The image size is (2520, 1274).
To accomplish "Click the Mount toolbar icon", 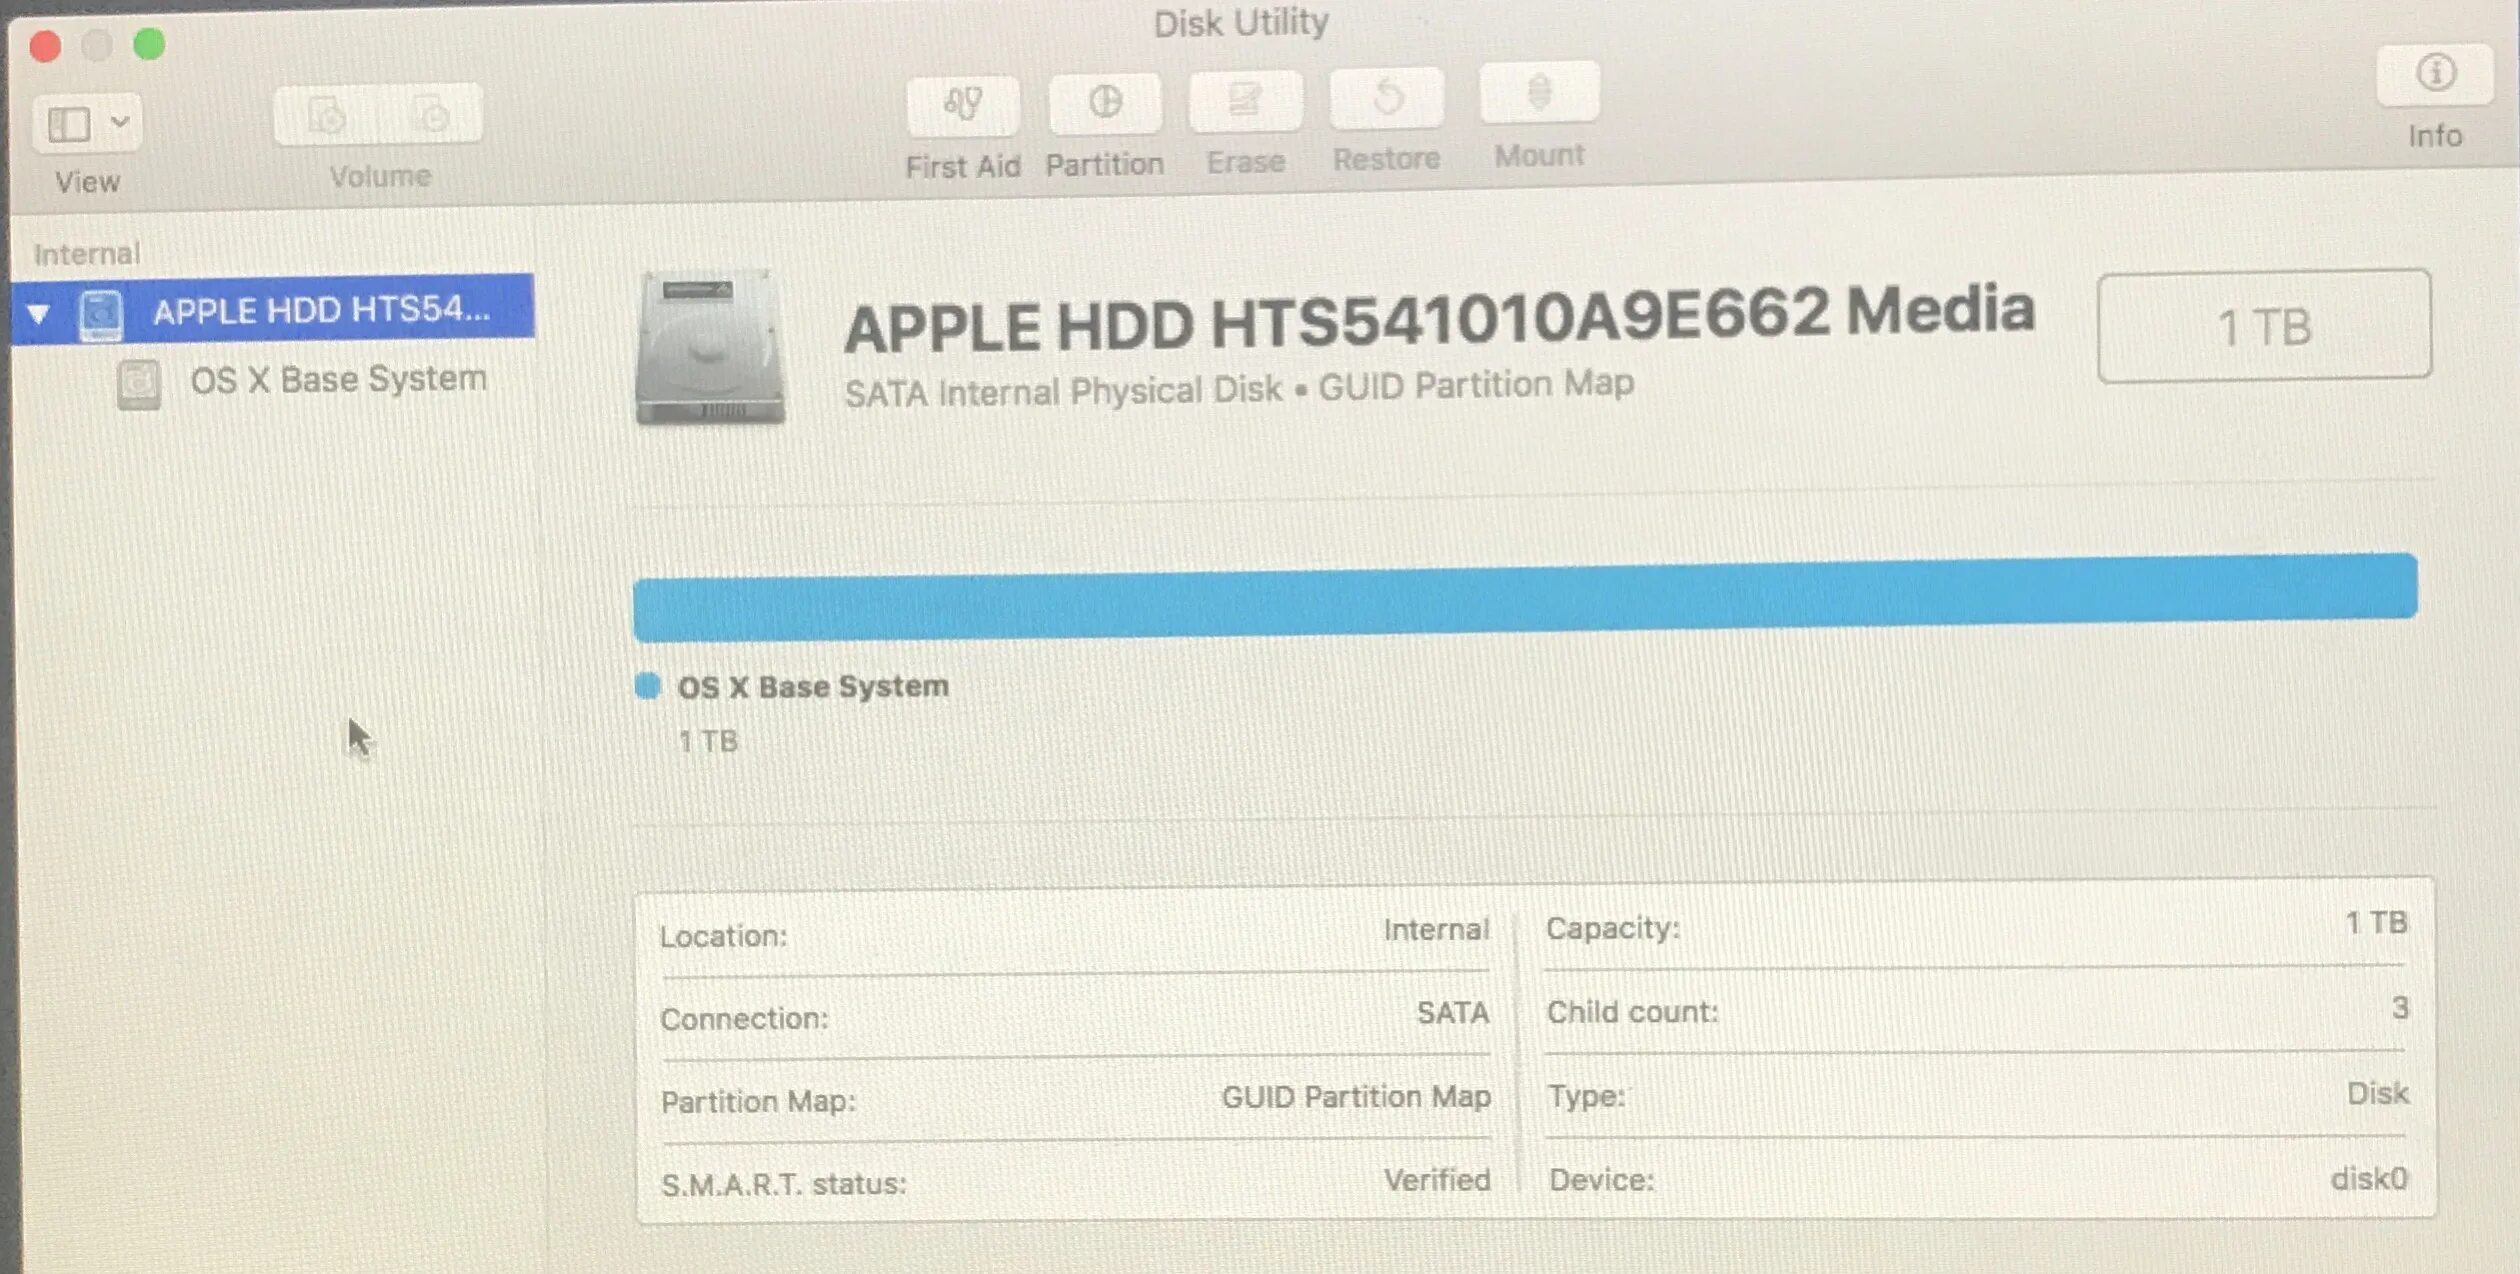I will (1539, 94).
